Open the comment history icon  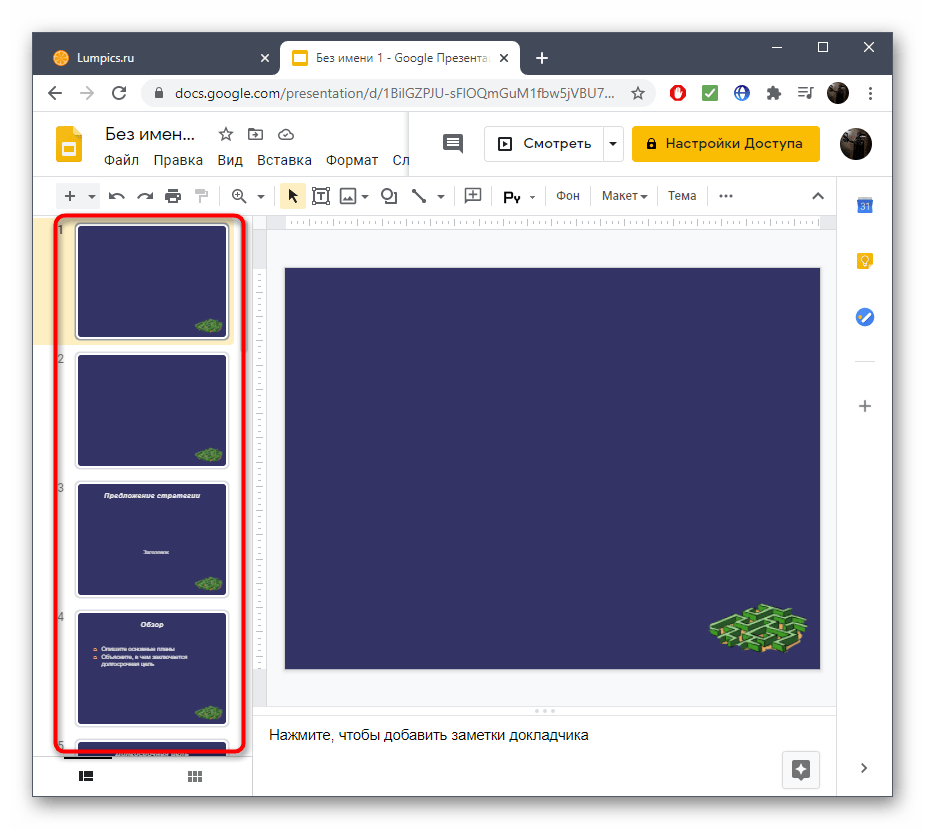[452, 143]
